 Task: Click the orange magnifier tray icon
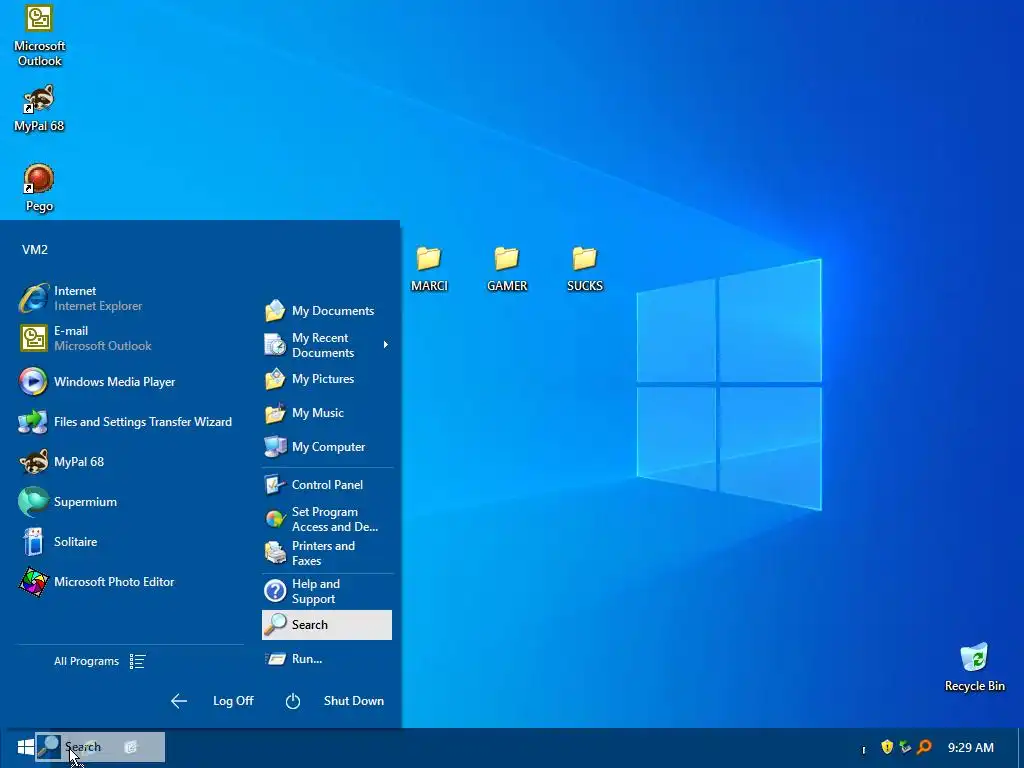click(x=924, y=746)
